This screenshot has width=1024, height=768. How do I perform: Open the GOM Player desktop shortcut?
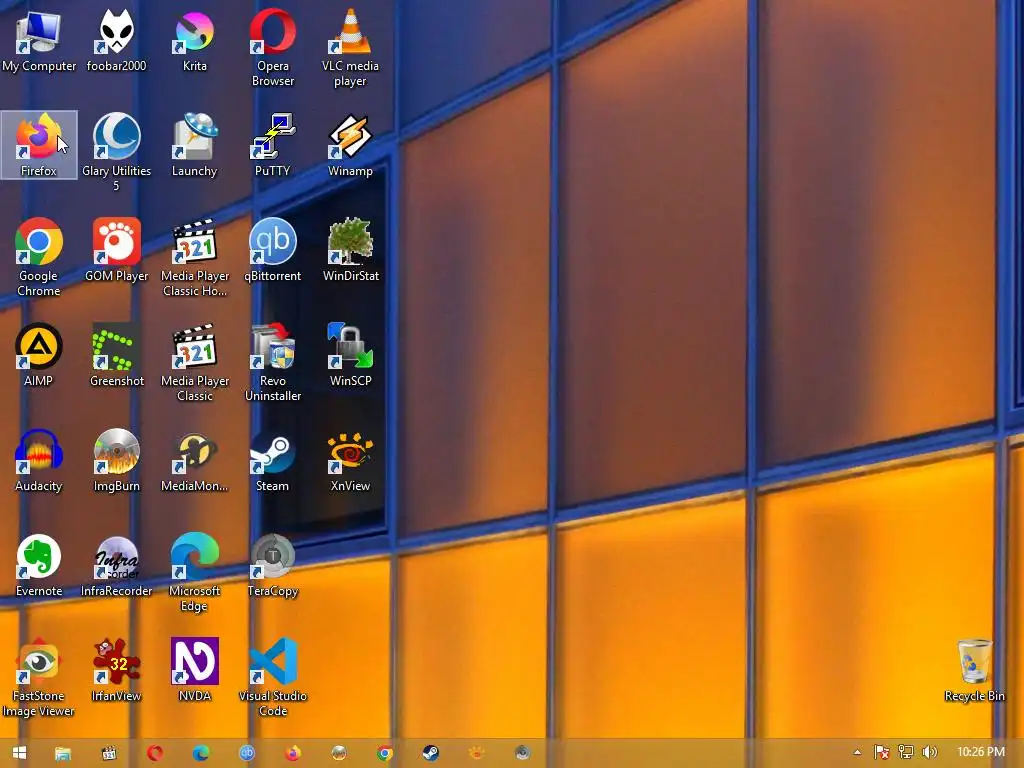point(116,249)
